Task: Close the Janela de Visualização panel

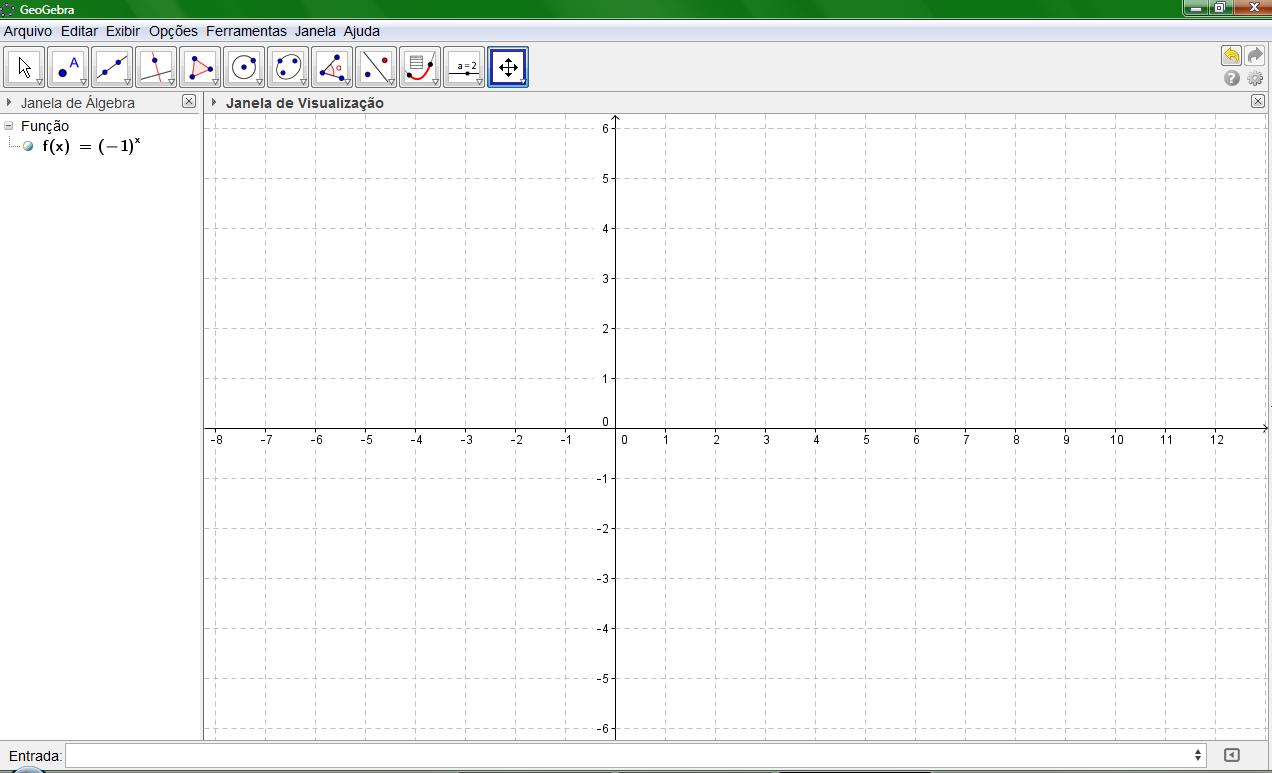Action: click(x=1258, y=101)
